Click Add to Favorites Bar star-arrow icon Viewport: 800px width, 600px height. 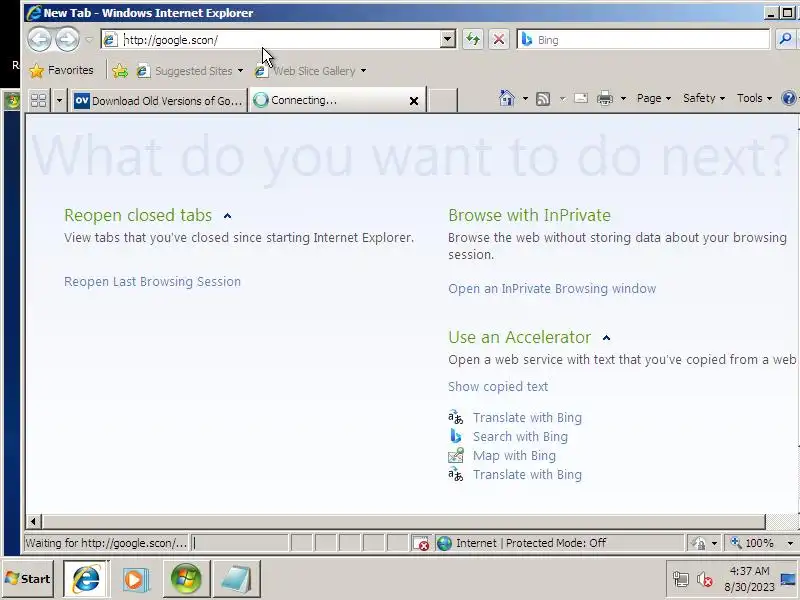click(120, 71)
